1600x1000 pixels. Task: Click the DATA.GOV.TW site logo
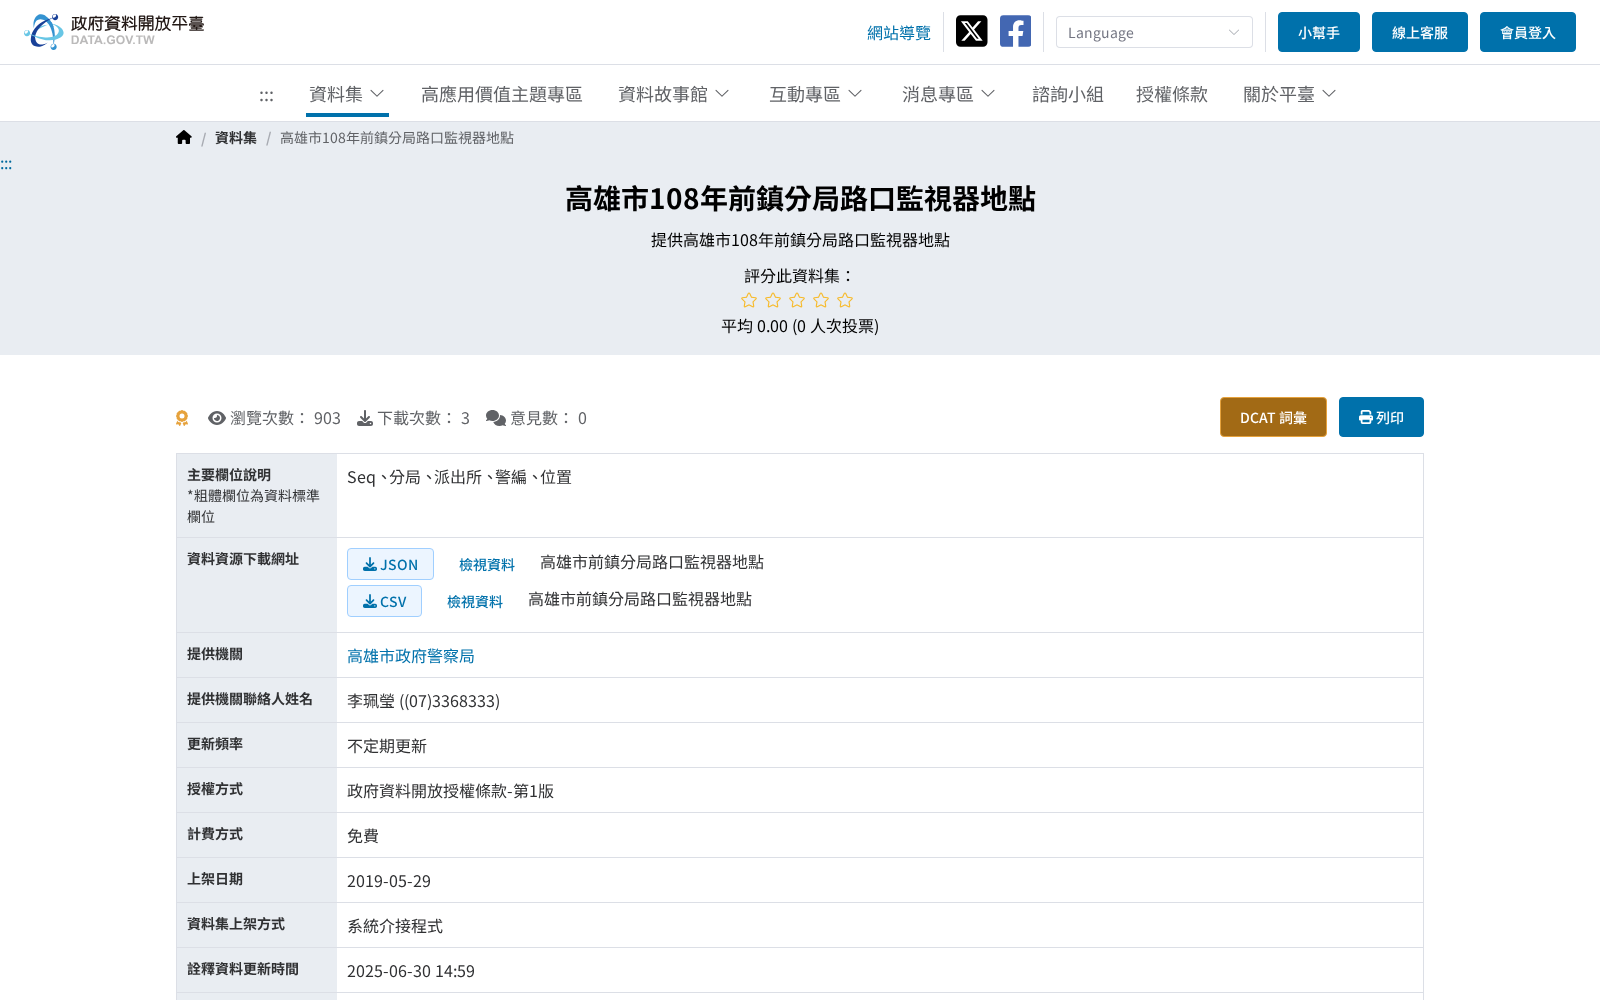pos(115,31)
